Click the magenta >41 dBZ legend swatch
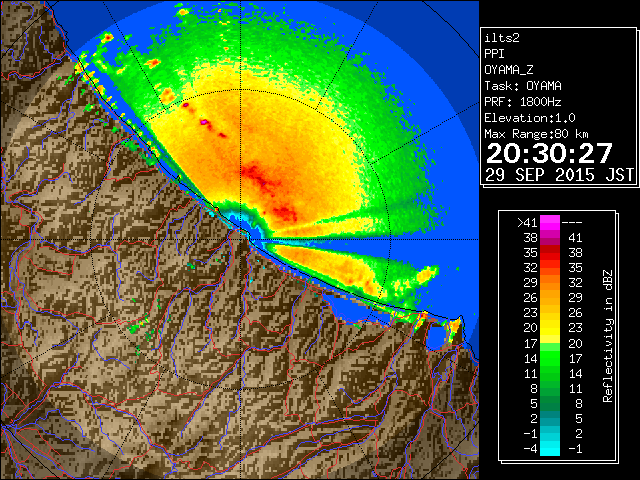 coord(550,222)
